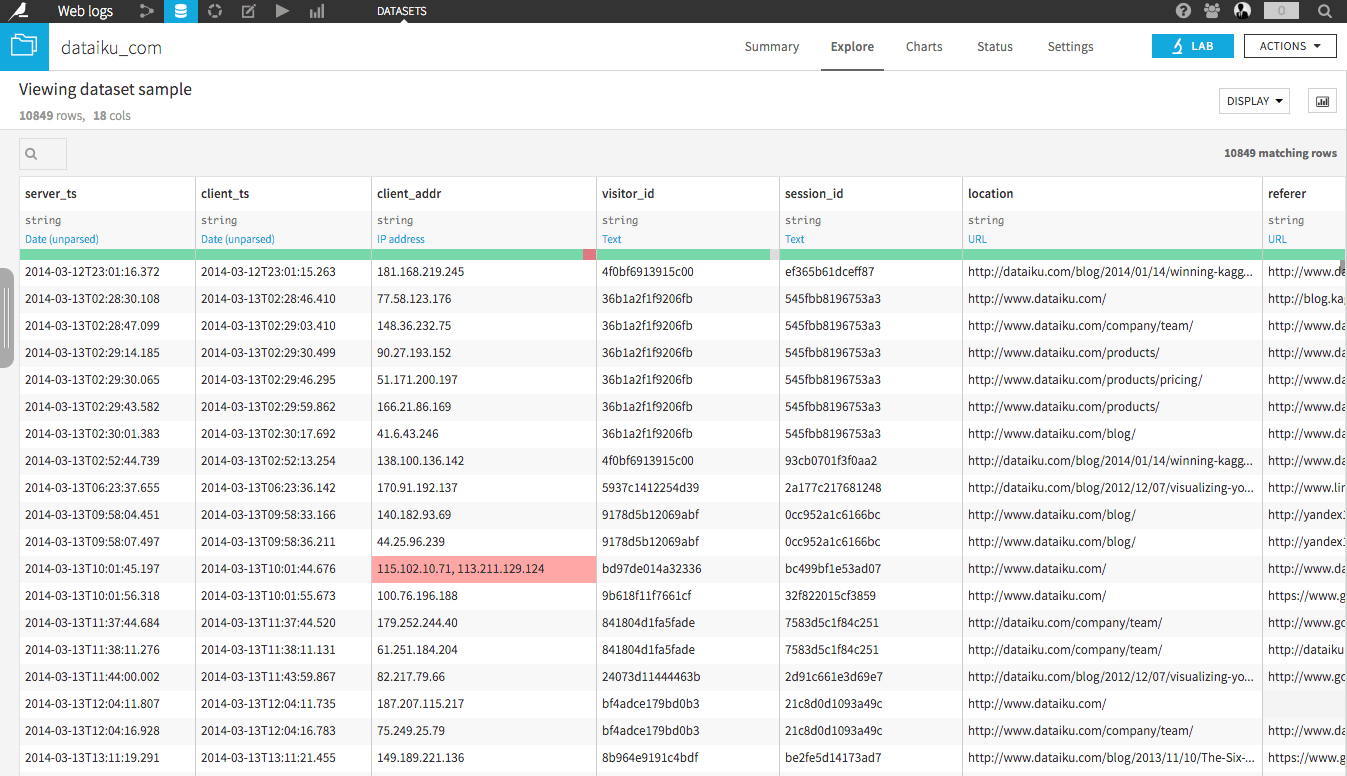
Task: Select invalid cell 115.102.10.71, 113.211.129.124
Action: point(484,569)
